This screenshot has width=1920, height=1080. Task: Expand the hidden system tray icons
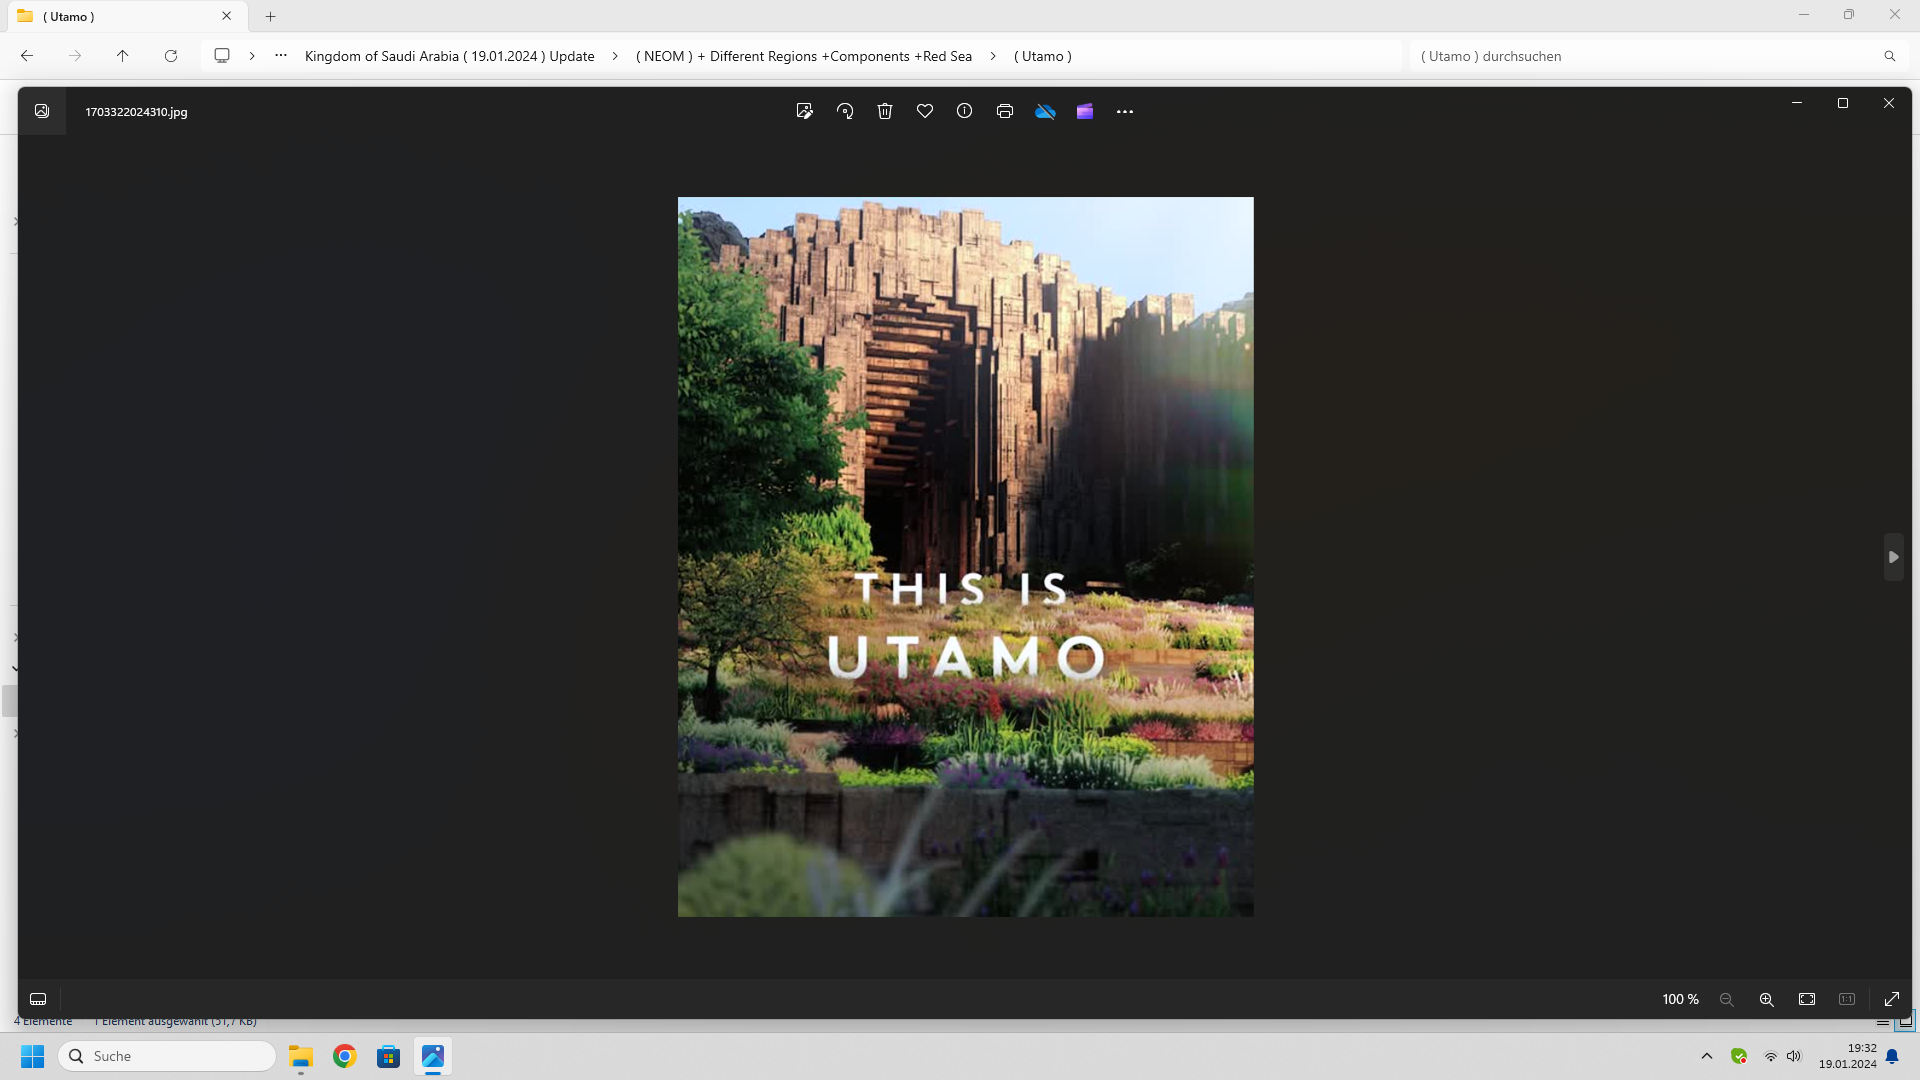[1707, 1056]
